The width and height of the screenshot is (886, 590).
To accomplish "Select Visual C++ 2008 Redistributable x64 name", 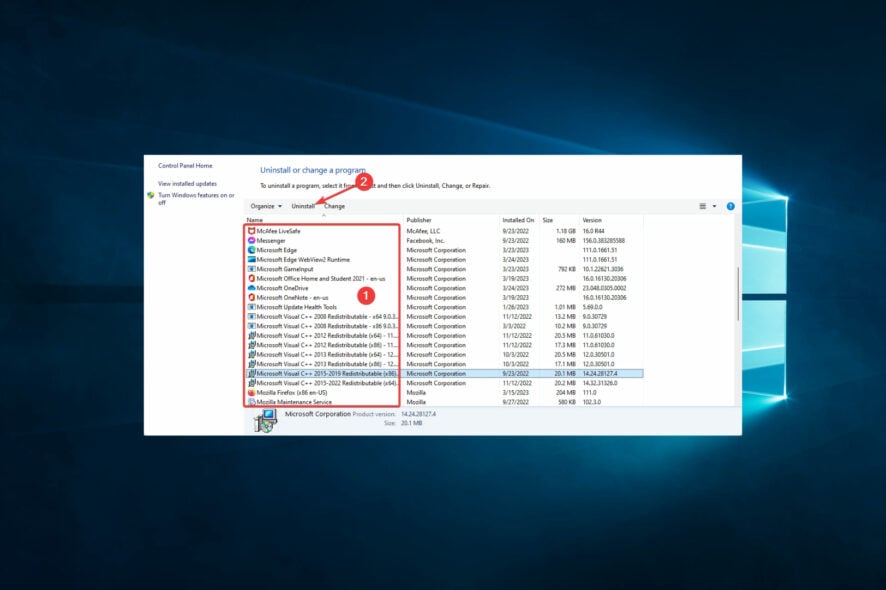I will (x=327, y=317).
